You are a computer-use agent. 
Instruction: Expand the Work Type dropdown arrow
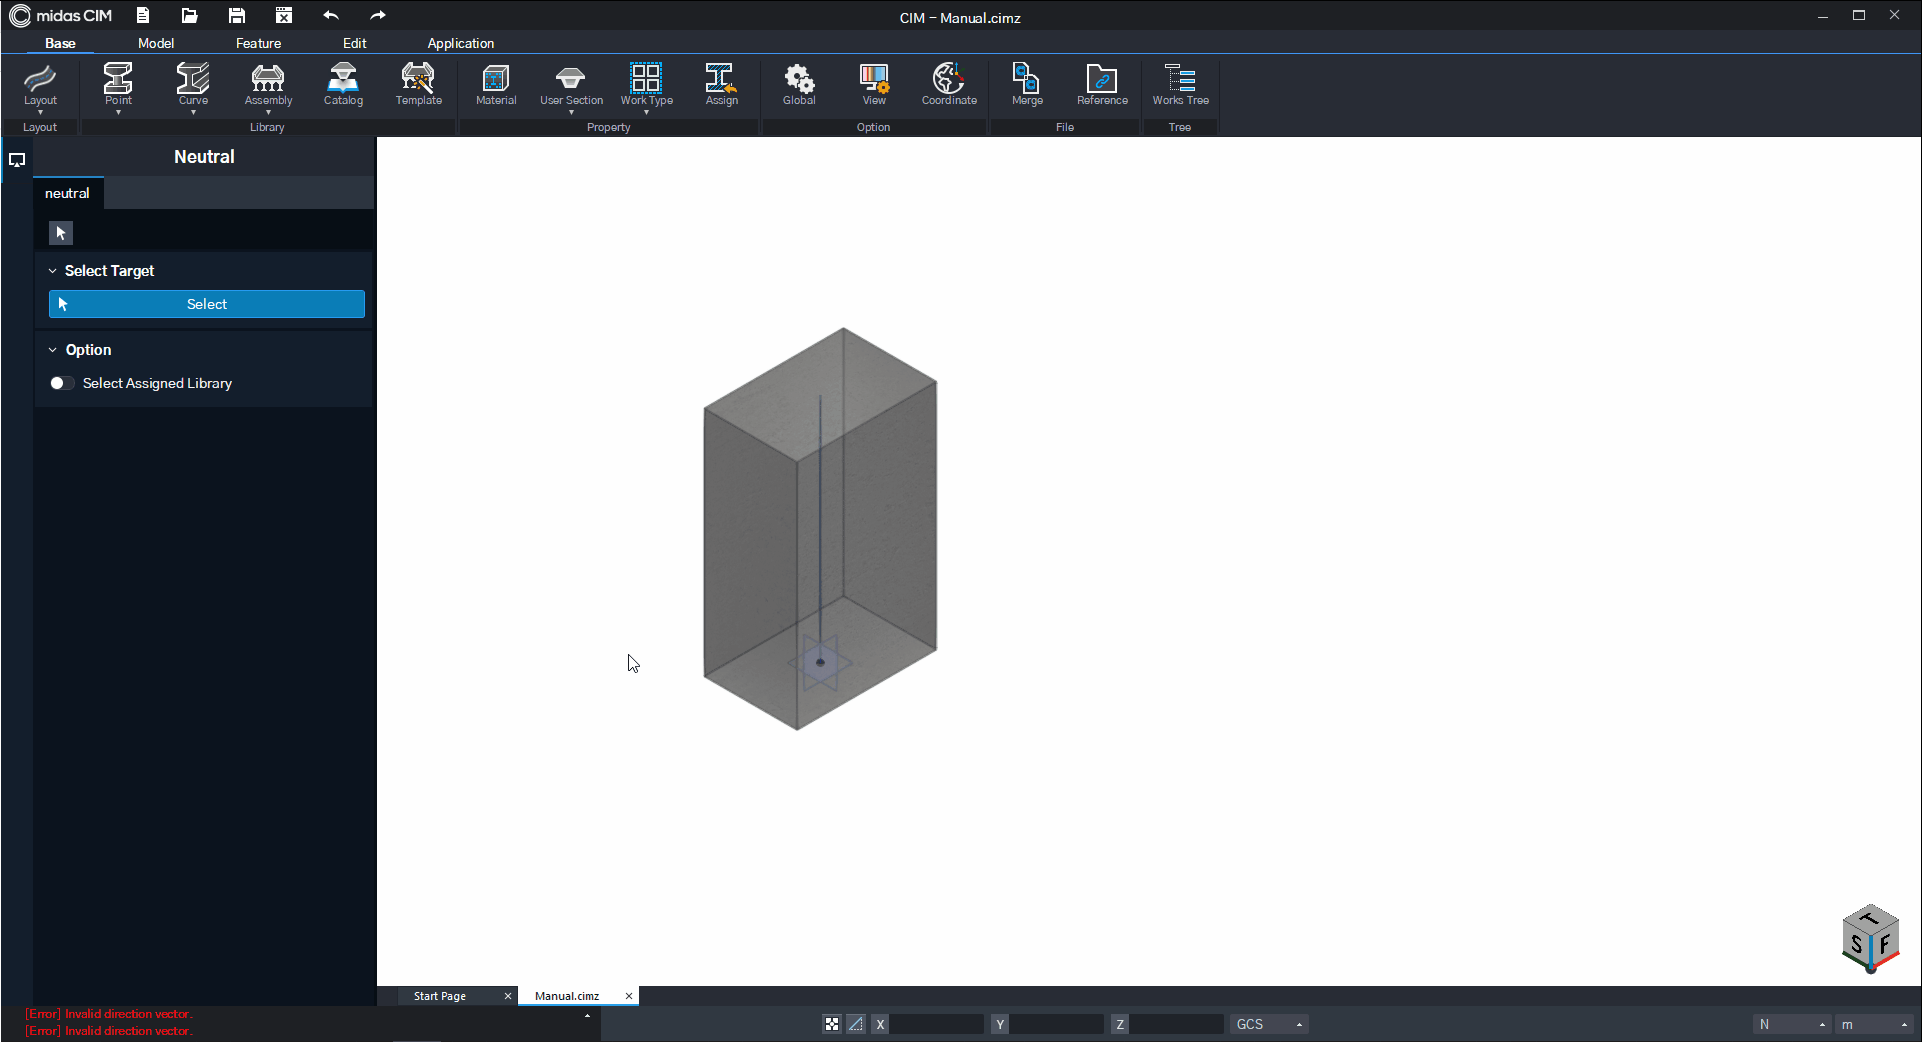(x=646, y=112)
